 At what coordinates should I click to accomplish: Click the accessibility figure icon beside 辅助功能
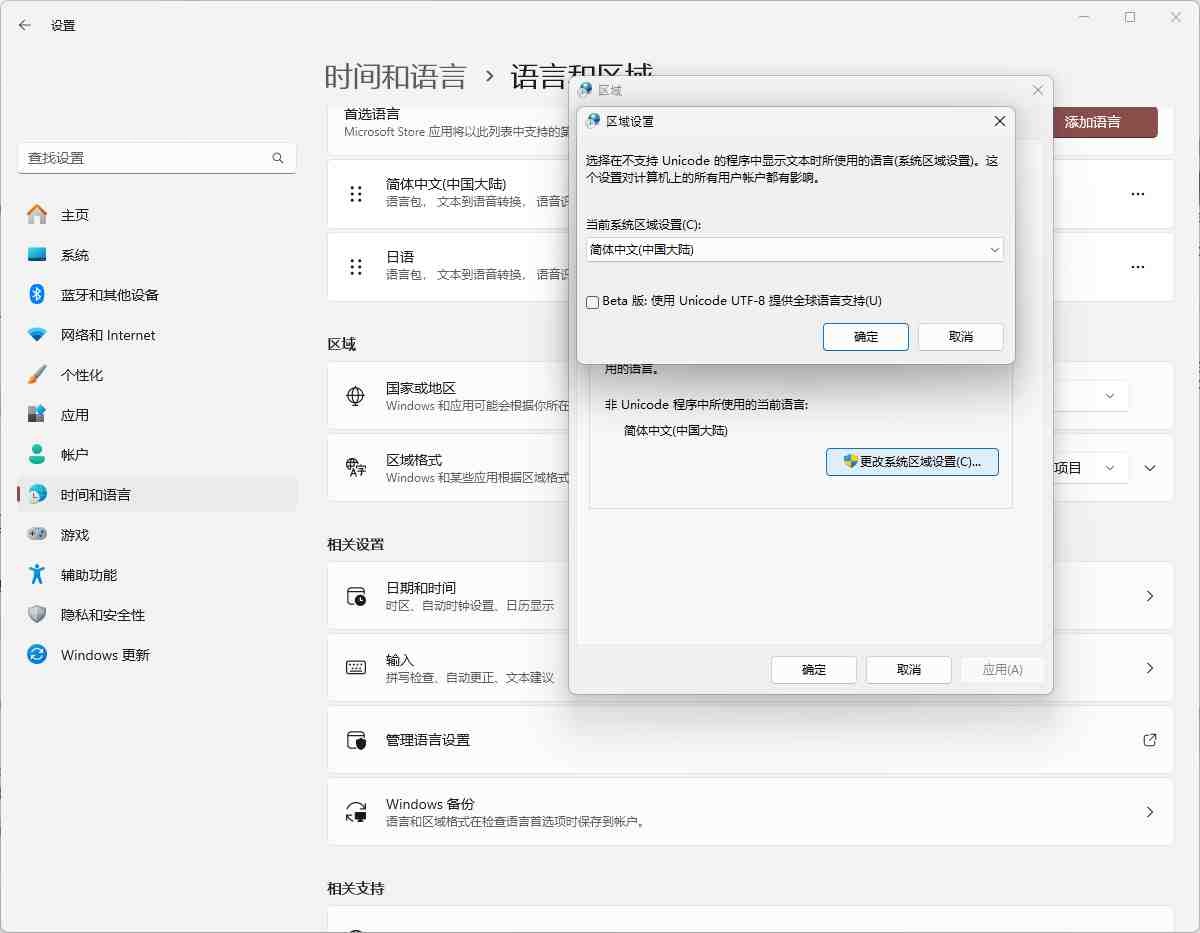point(37,575)
